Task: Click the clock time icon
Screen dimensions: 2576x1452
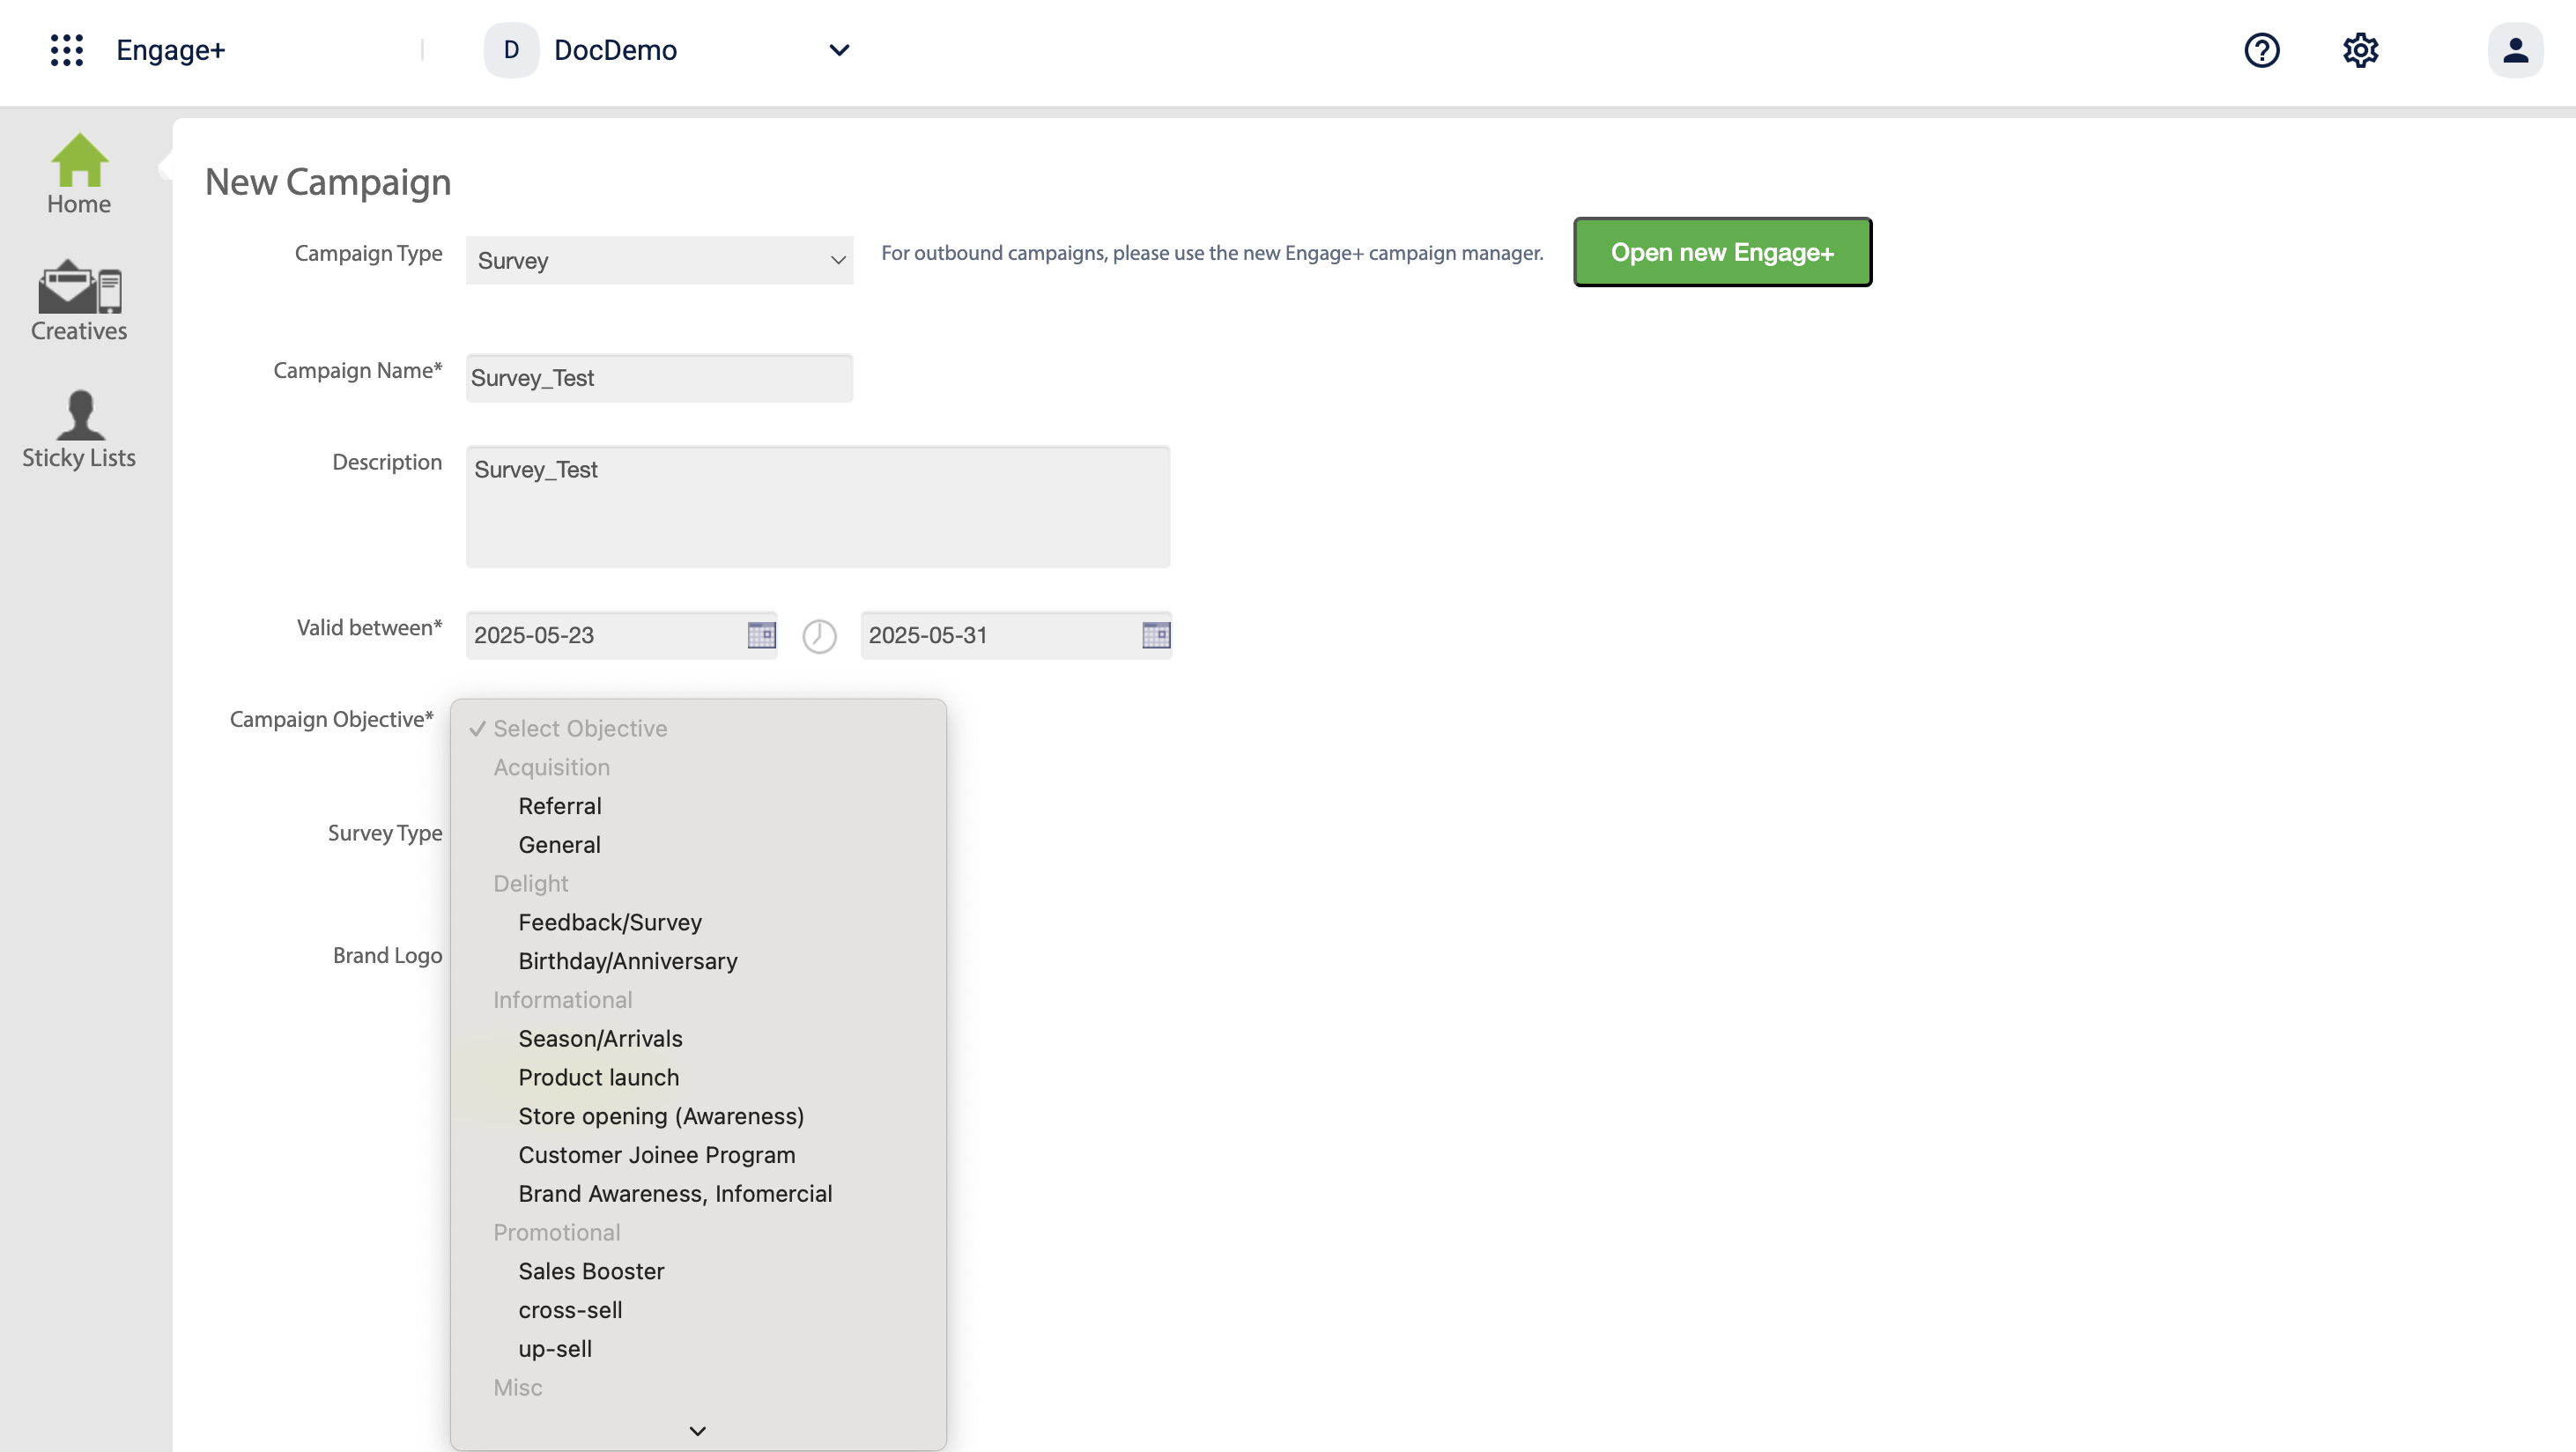Action: (x=819, y=636)
